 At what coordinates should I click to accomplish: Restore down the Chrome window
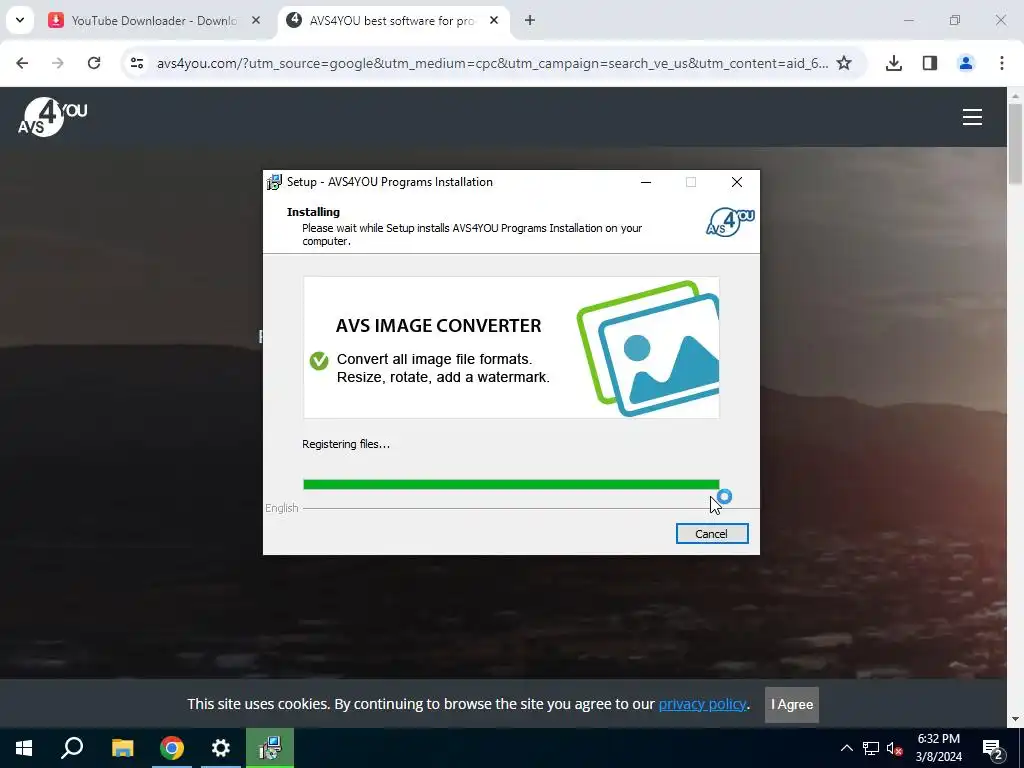tap(955, 20)
